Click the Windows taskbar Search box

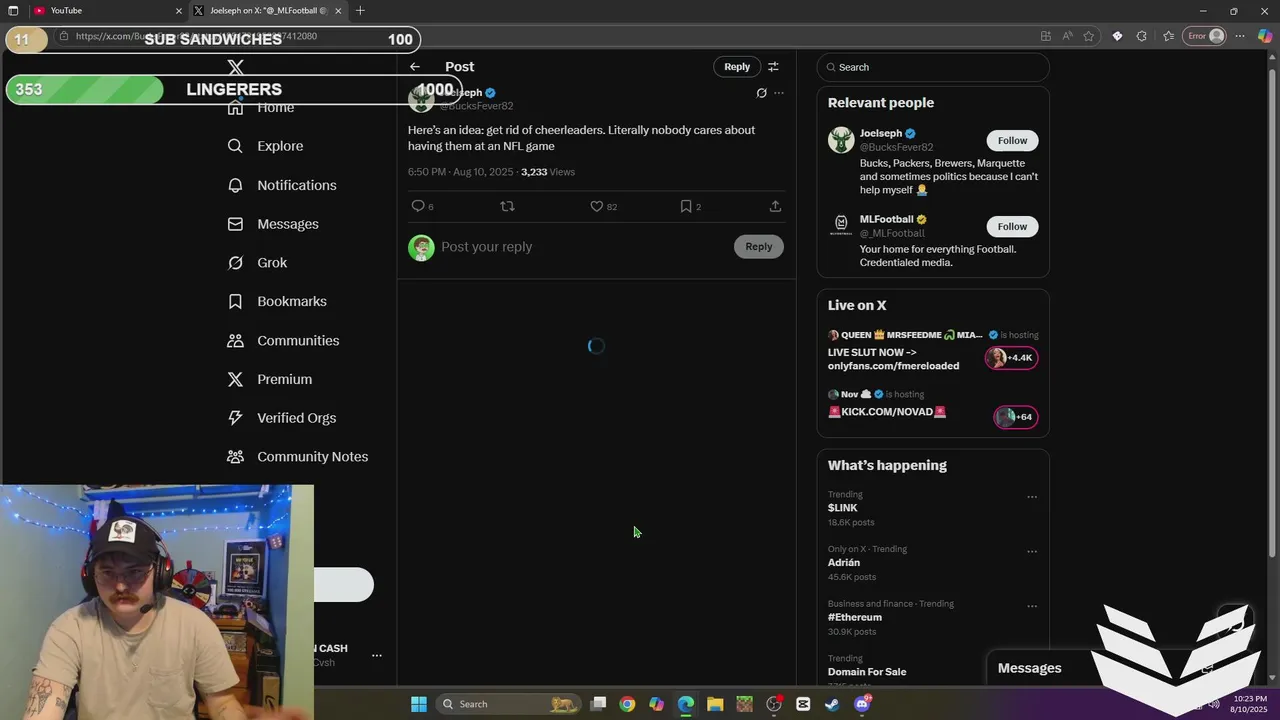(x=510, y=704)
